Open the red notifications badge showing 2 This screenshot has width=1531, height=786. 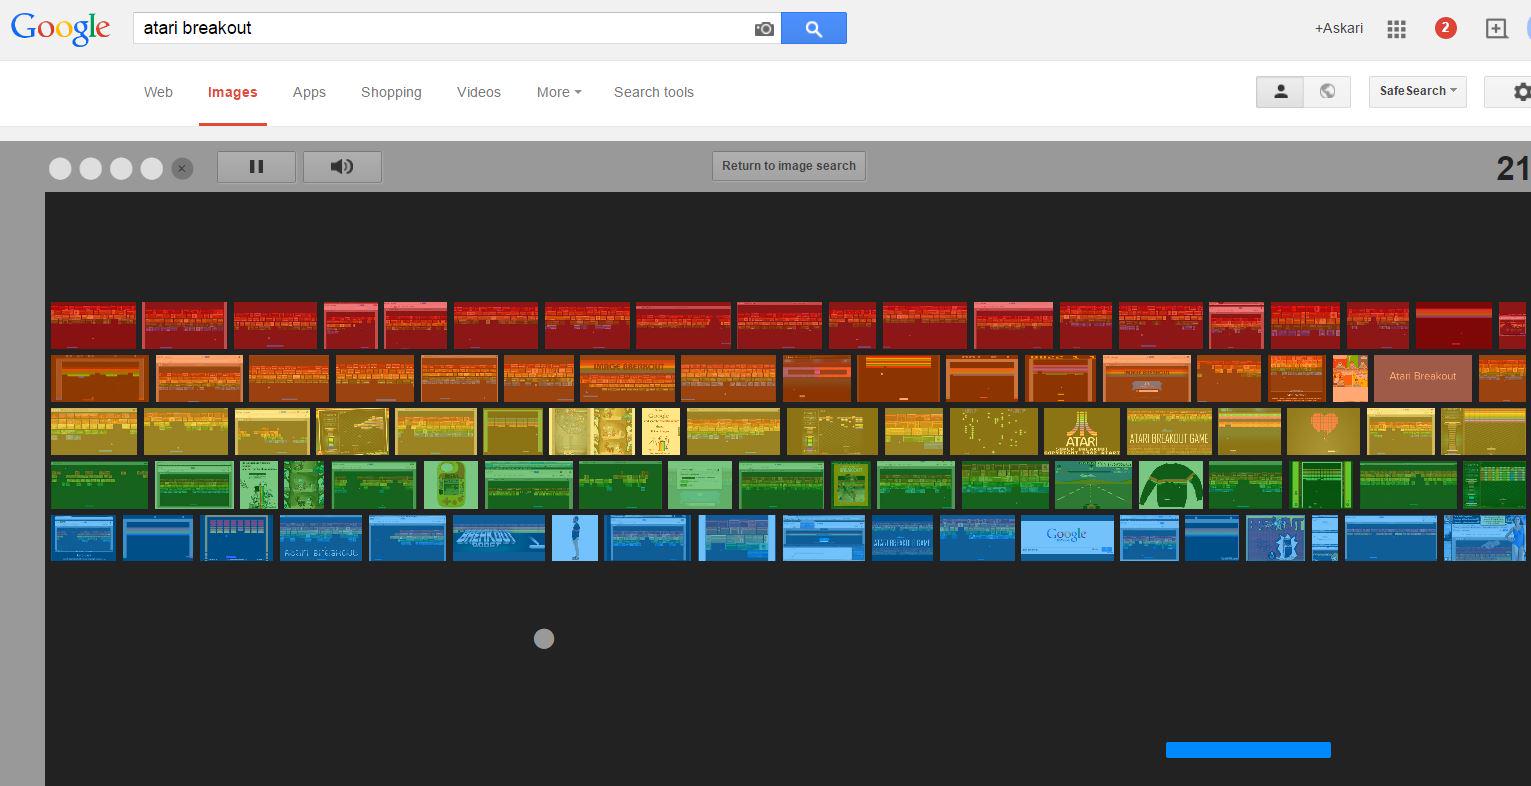pyautogui.click(x=1445, y=28)
